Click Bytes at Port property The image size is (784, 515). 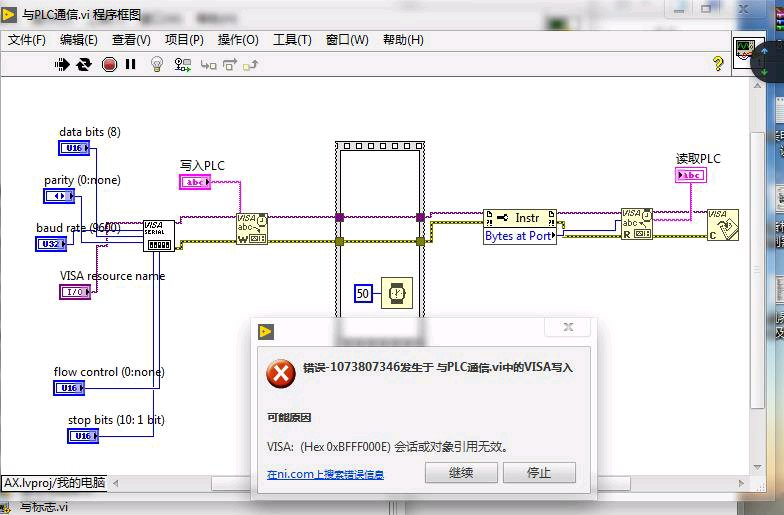click(520, 236)
